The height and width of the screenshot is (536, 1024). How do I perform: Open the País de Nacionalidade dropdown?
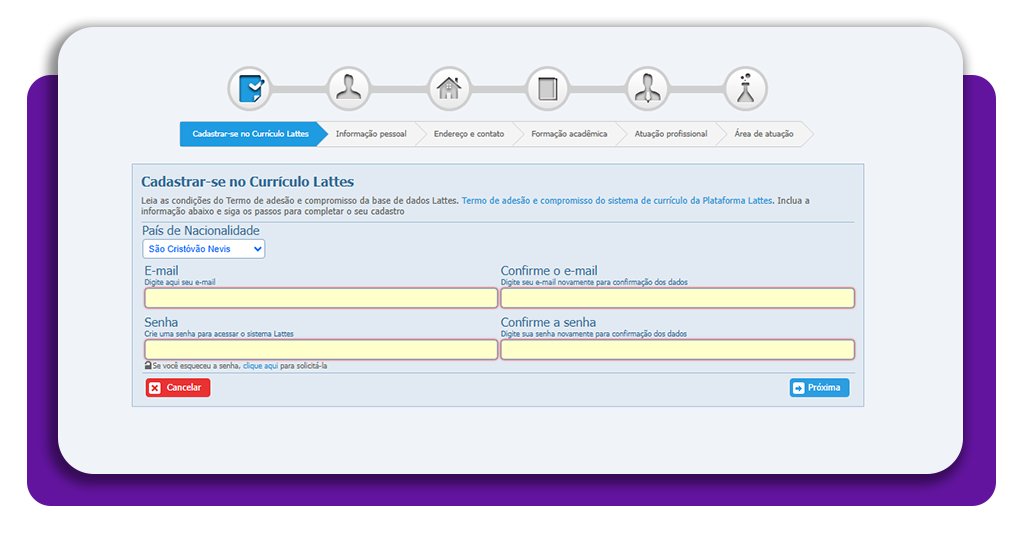[204, 249]
